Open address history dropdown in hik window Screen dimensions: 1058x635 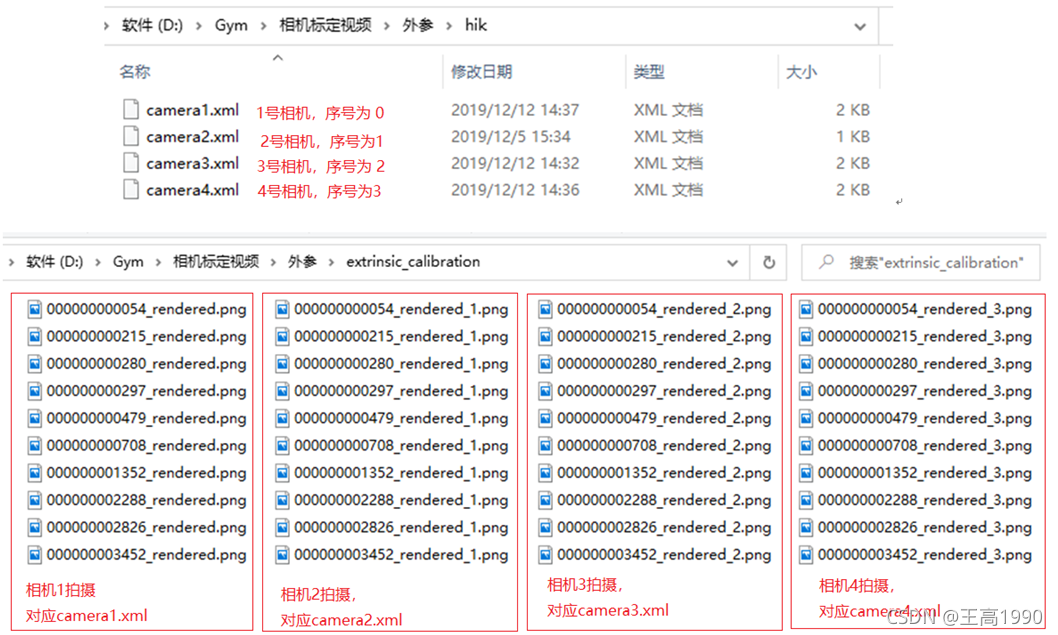(860, 27)
